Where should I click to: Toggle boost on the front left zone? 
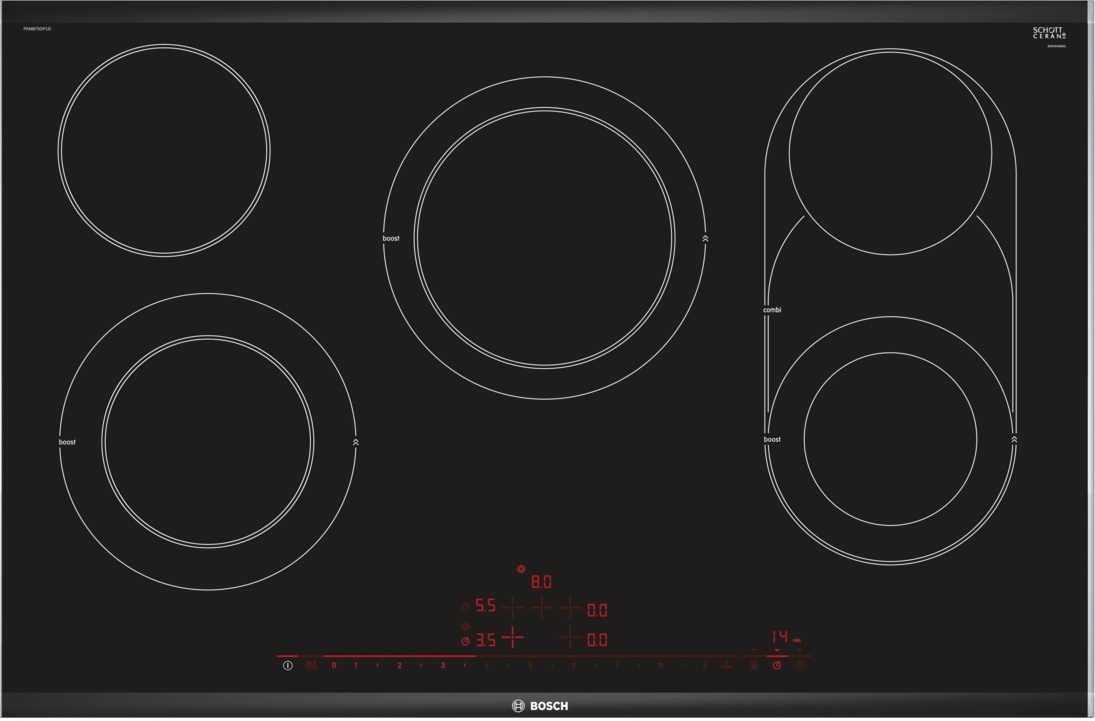[67, 443]
